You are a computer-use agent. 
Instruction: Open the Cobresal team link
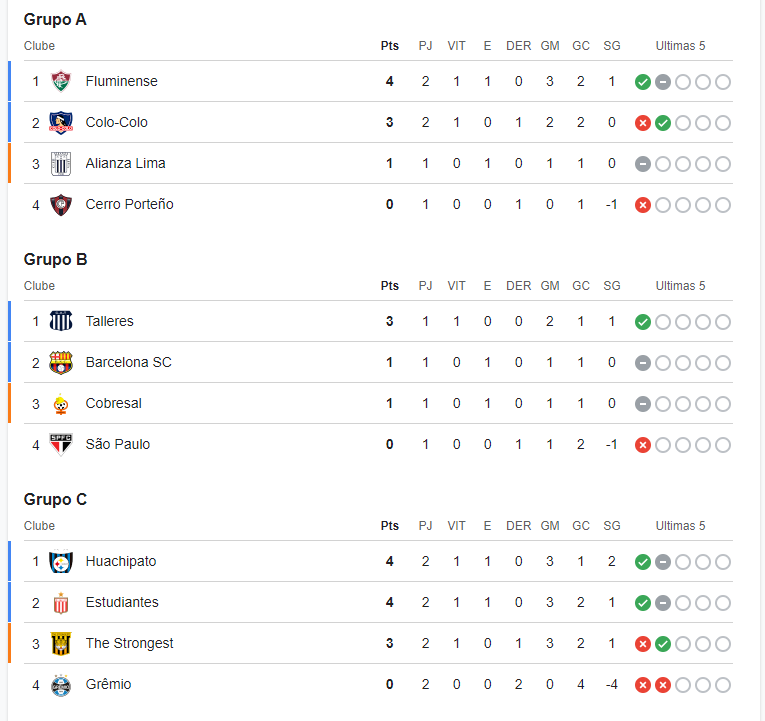coord(114,403)
